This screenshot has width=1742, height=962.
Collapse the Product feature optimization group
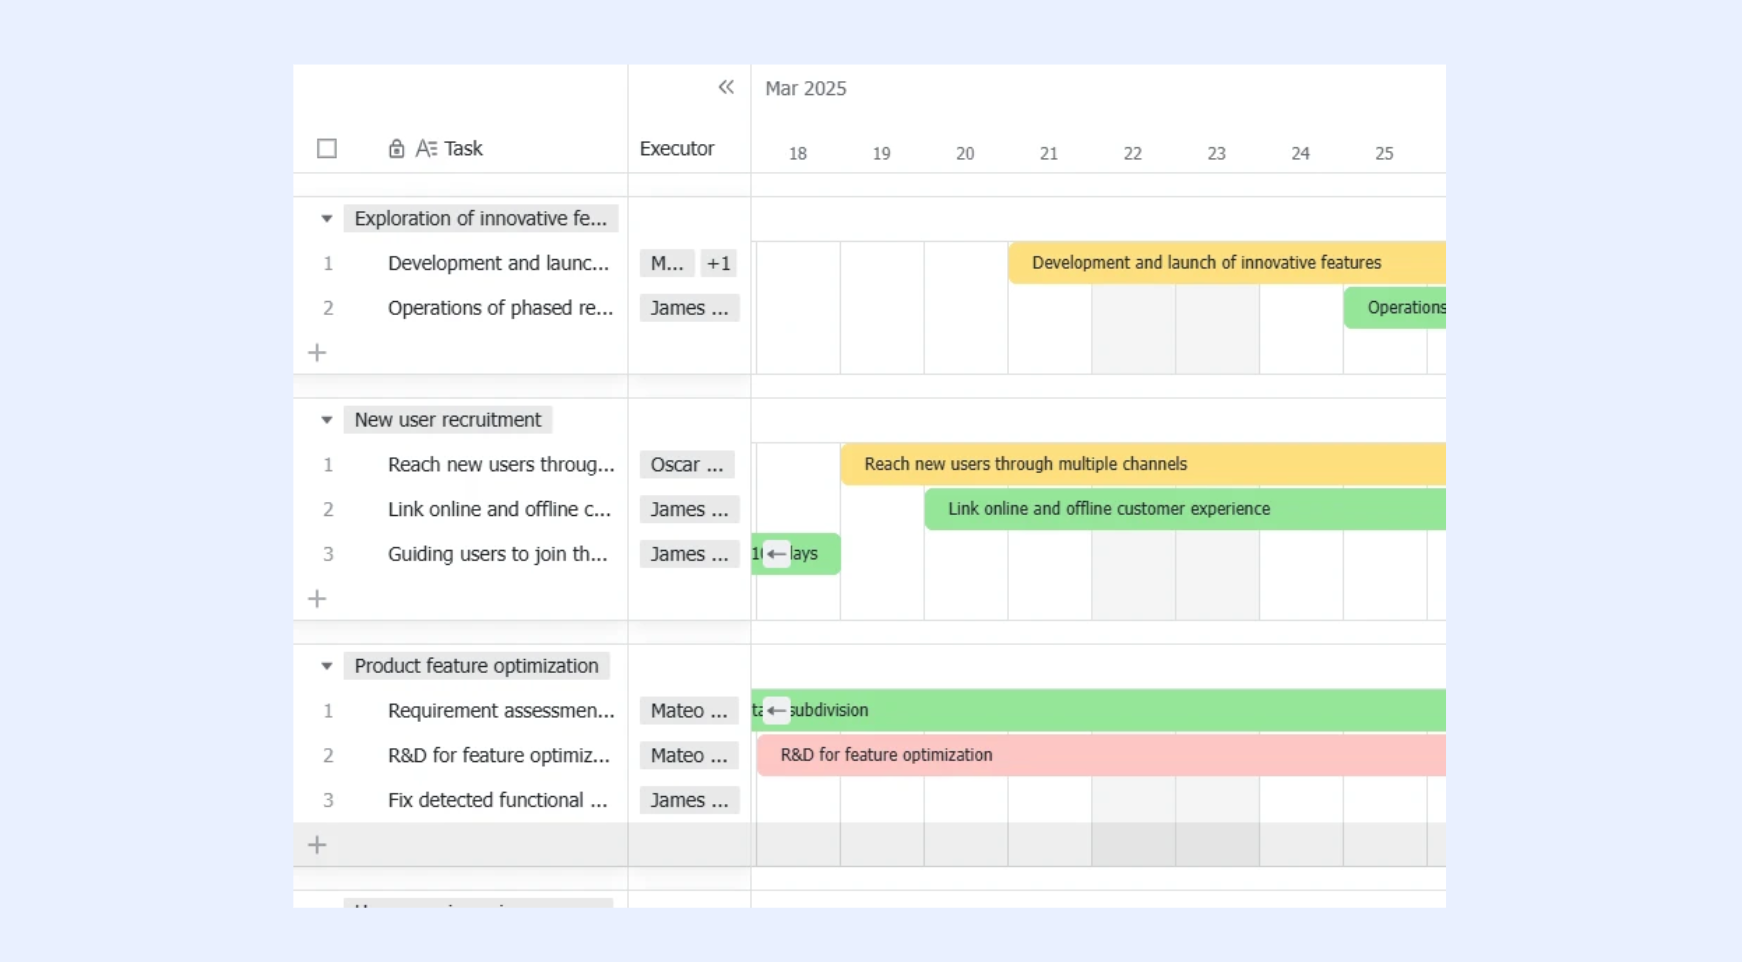[x=326, y=666]
